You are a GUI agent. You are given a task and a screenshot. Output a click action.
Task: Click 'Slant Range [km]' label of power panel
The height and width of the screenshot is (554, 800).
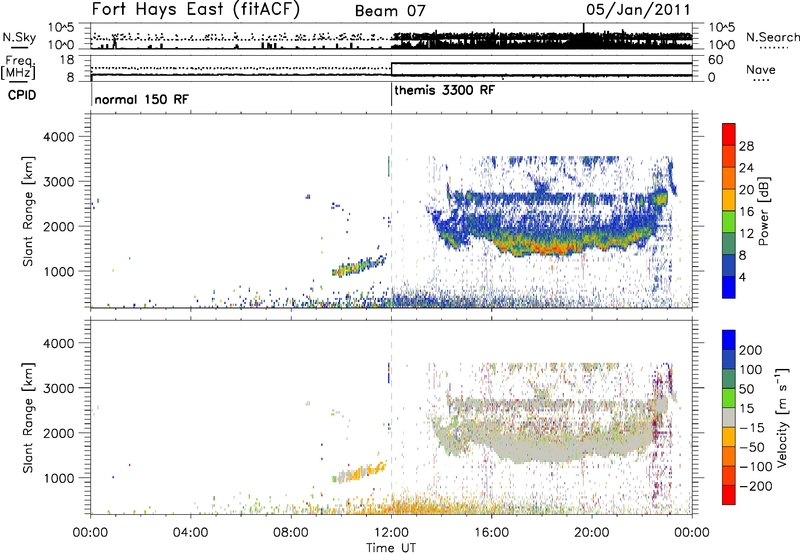pyautogui.click(x=29, y=211)
